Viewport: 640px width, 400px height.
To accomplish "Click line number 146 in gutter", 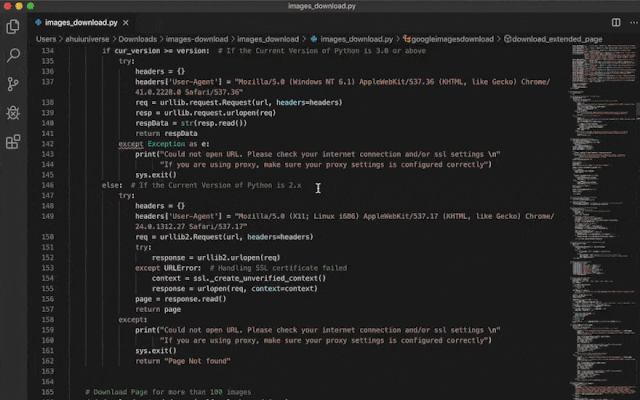I will pos(48,185).
